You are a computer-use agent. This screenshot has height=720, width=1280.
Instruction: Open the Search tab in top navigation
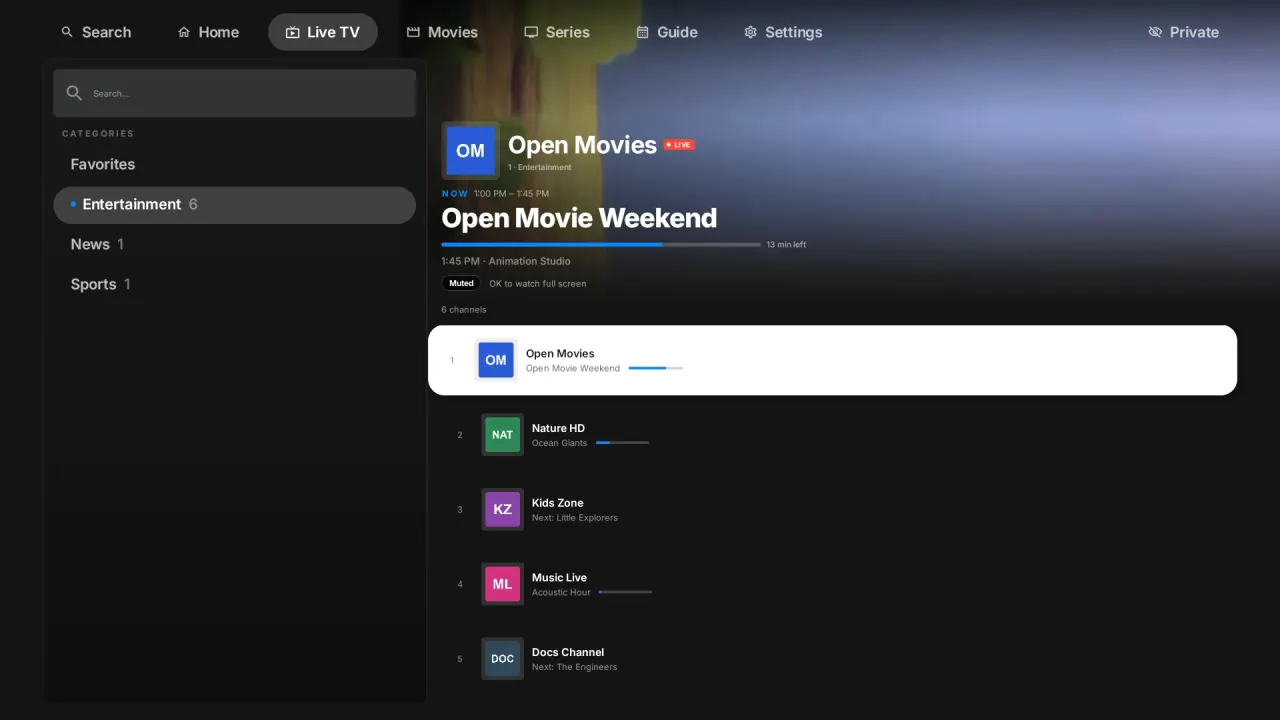(x=96, y=32)
